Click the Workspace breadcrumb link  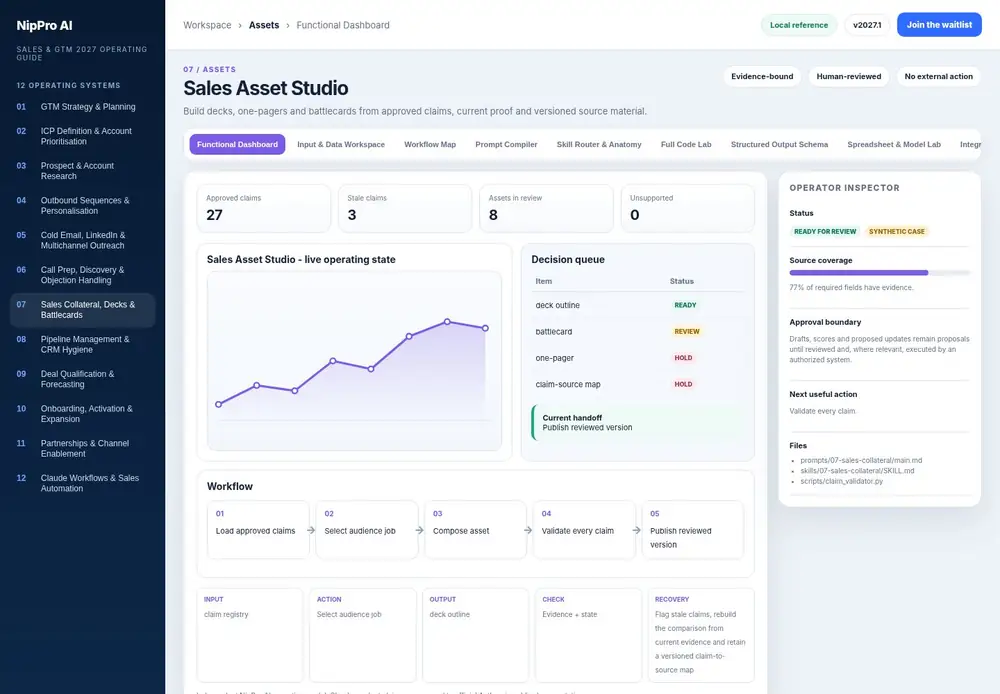(207, 25)
